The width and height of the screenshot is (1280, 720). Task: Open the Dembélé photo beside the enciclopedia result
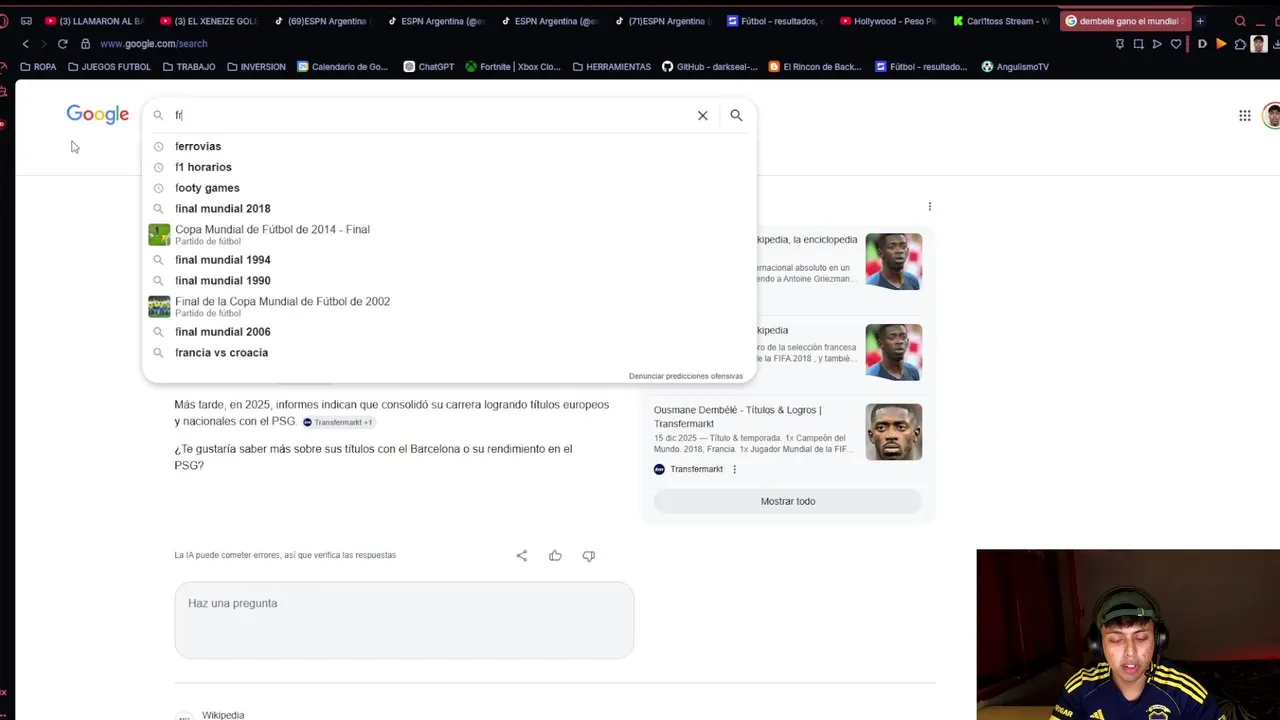pos(893,262)
